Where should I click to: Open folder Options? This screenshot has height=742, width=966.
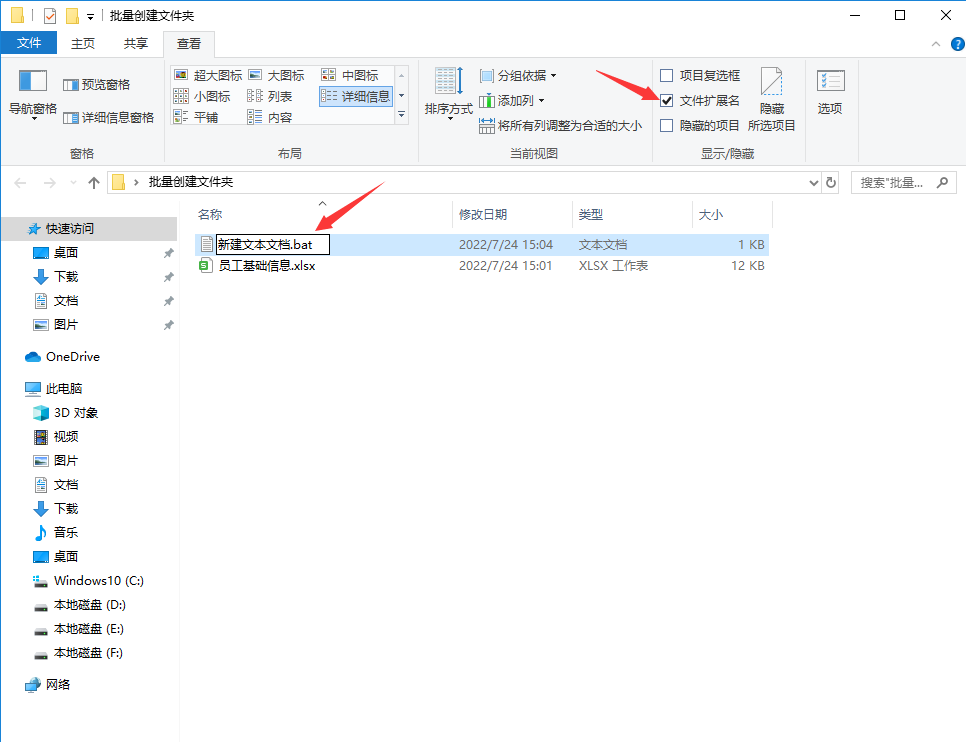[830, 92]
